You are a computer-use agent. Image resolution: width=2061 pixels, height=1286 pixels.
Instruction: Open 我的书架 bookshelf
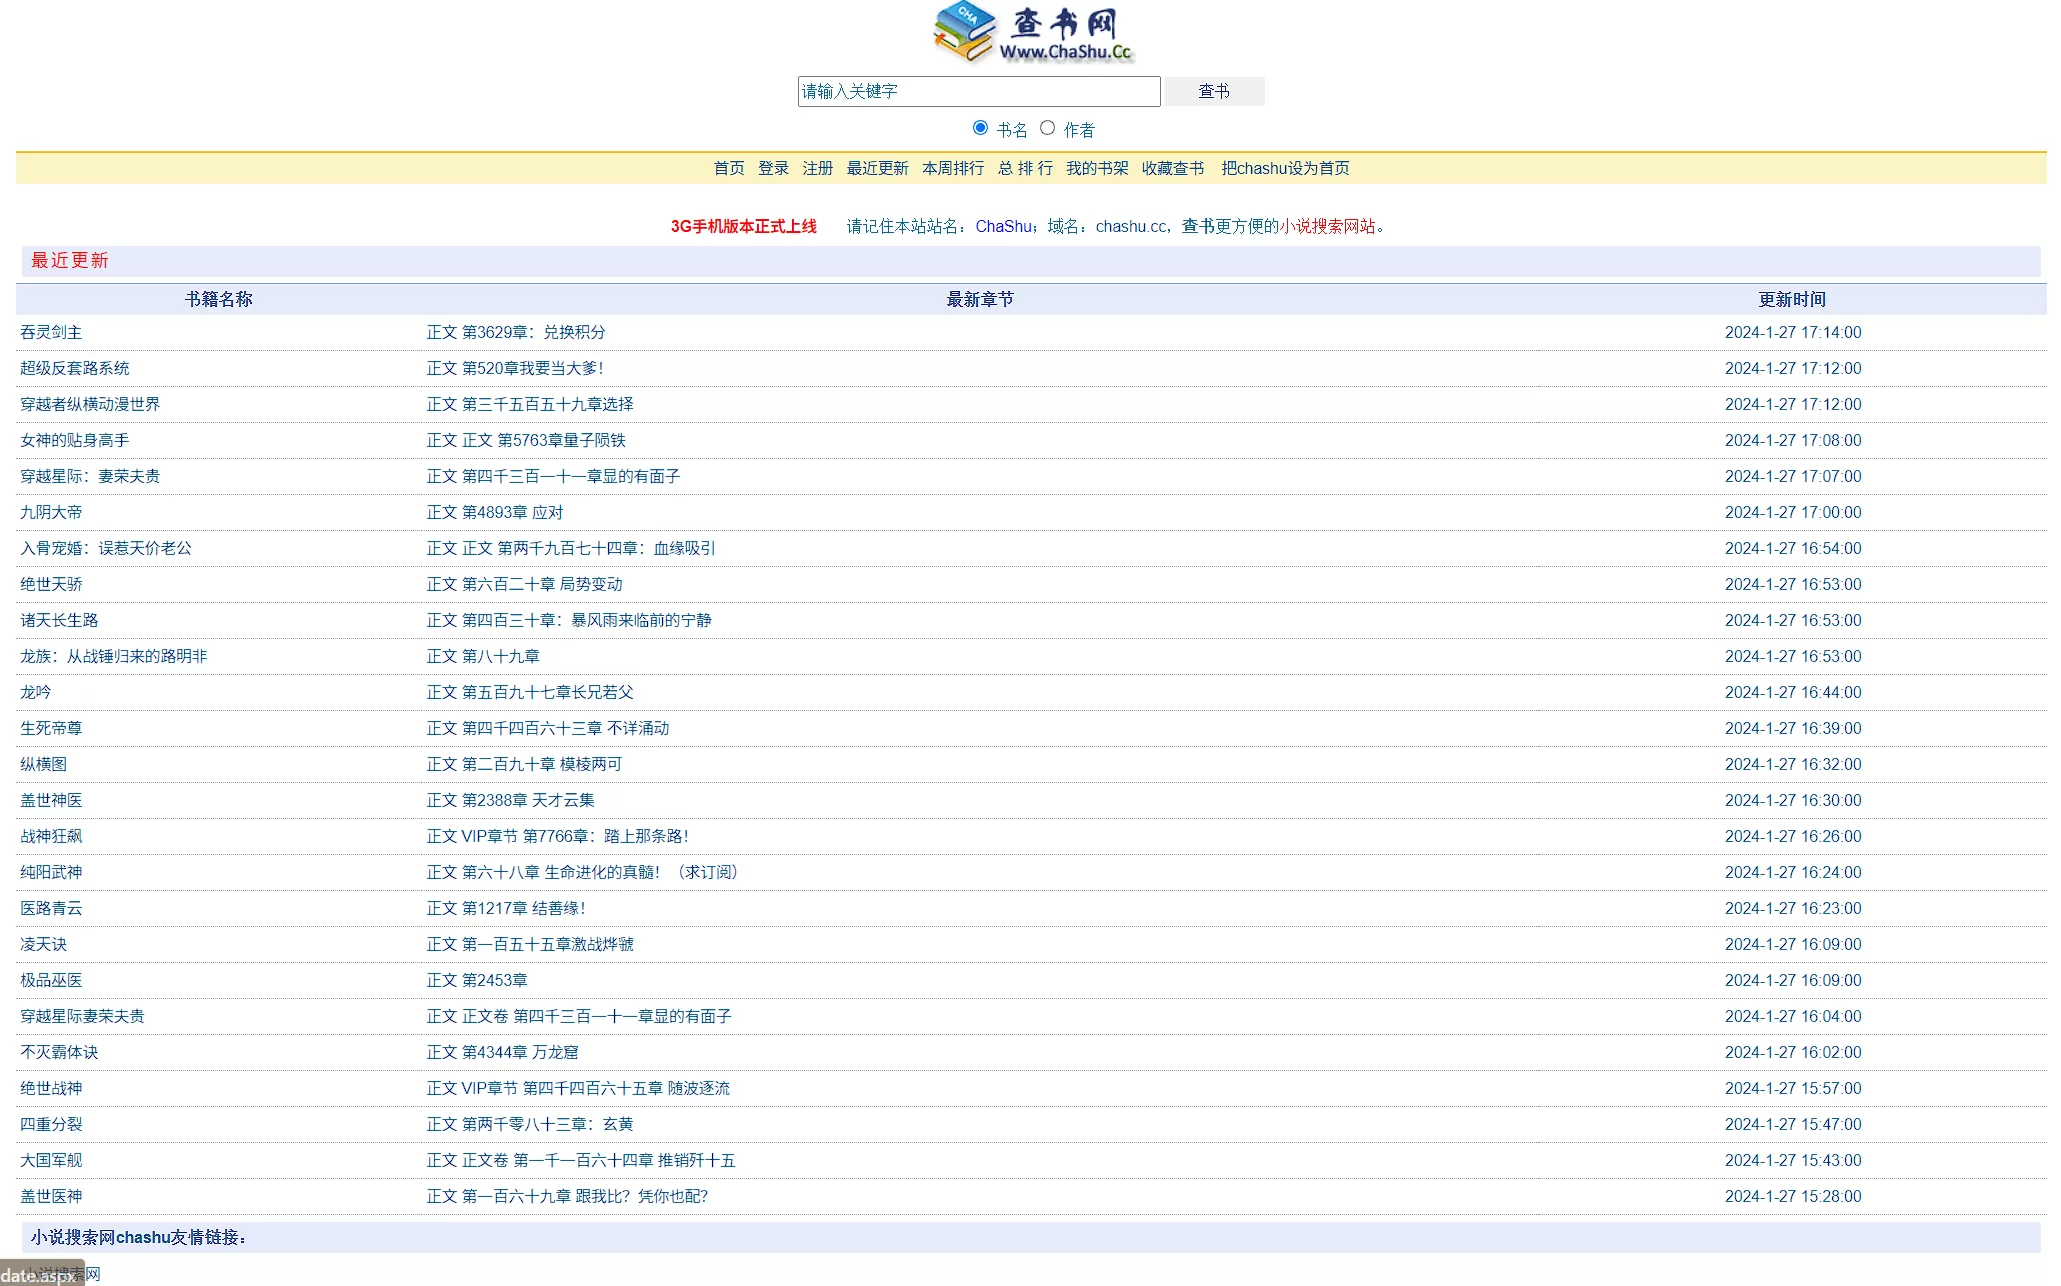pos(1096,168)
